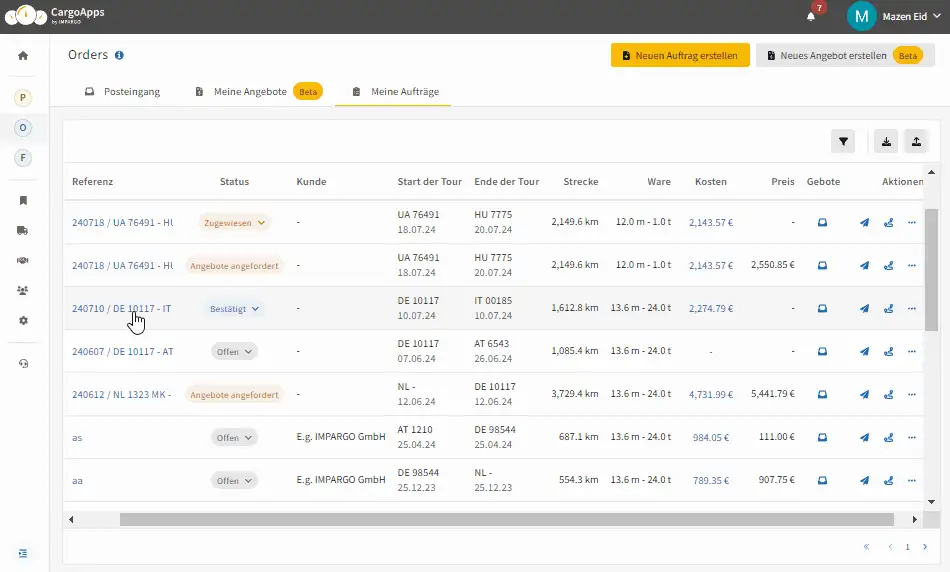Image resolution: width=950 pixels, height=572 pixels.
Task: Click the CargoApps logo
Action: (x=55, y=15)
